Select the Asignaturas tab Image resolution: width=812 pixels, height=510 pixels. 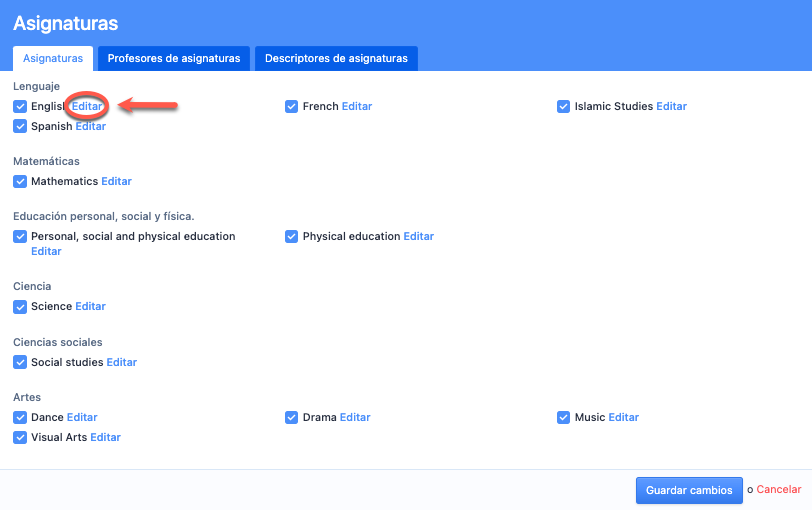53,59
